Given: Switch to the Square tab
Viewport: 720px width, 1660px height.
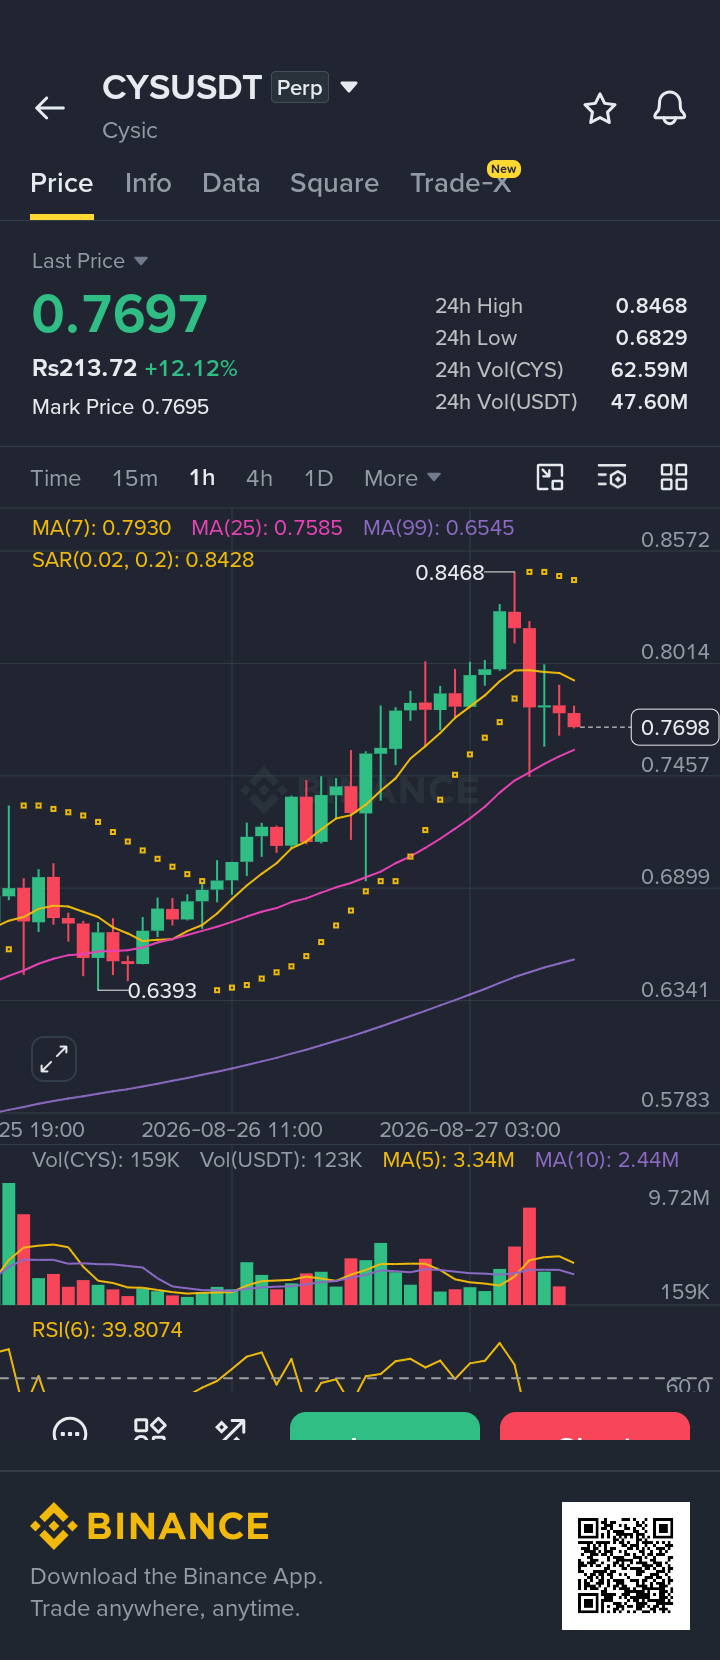Looking at the screenshot, I should [x=335, y=183].
